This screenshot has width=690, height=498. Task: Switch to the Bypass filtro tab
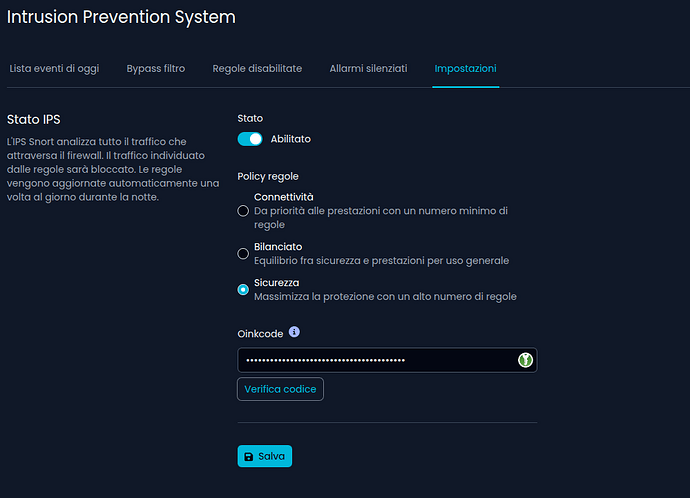tap(155, 68)
